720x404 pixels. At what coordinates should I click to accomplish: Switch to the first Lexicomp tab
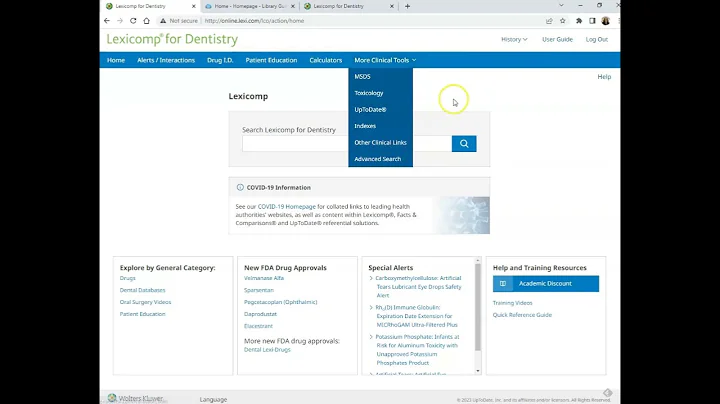(x=151, y=6)
